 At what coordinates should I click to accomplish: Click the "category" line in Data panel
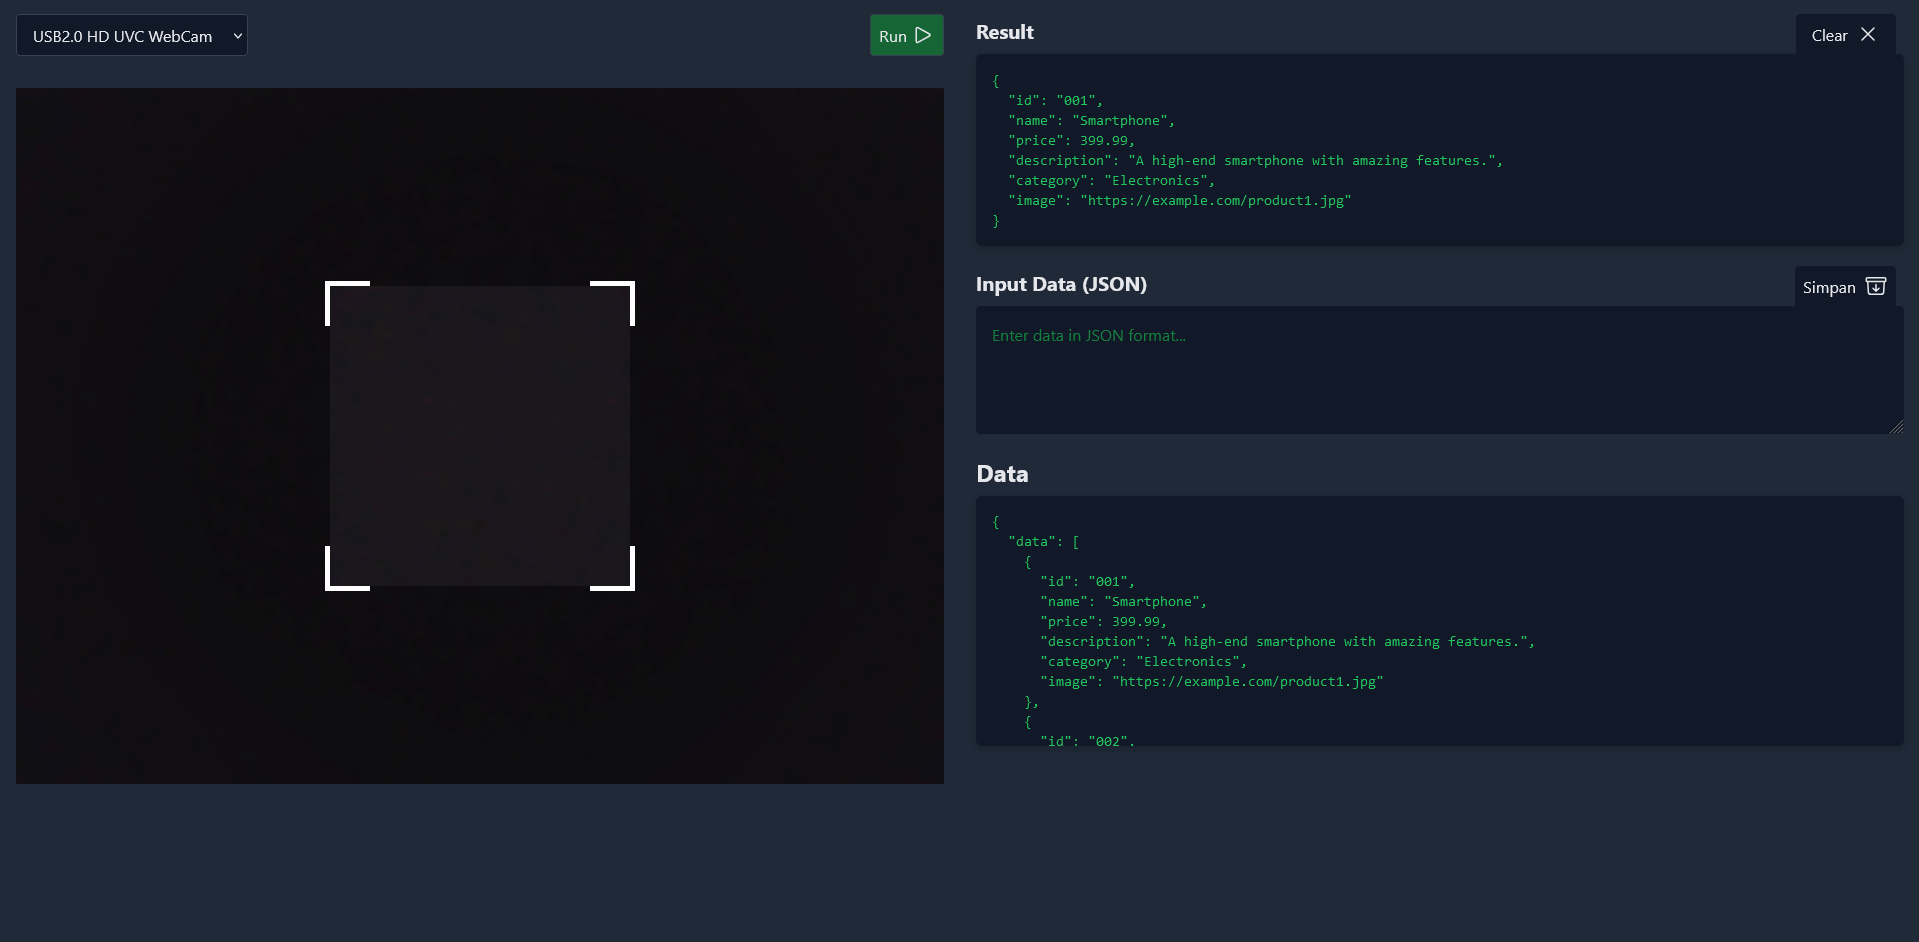pyautogui.click(x=1143, y=662)
